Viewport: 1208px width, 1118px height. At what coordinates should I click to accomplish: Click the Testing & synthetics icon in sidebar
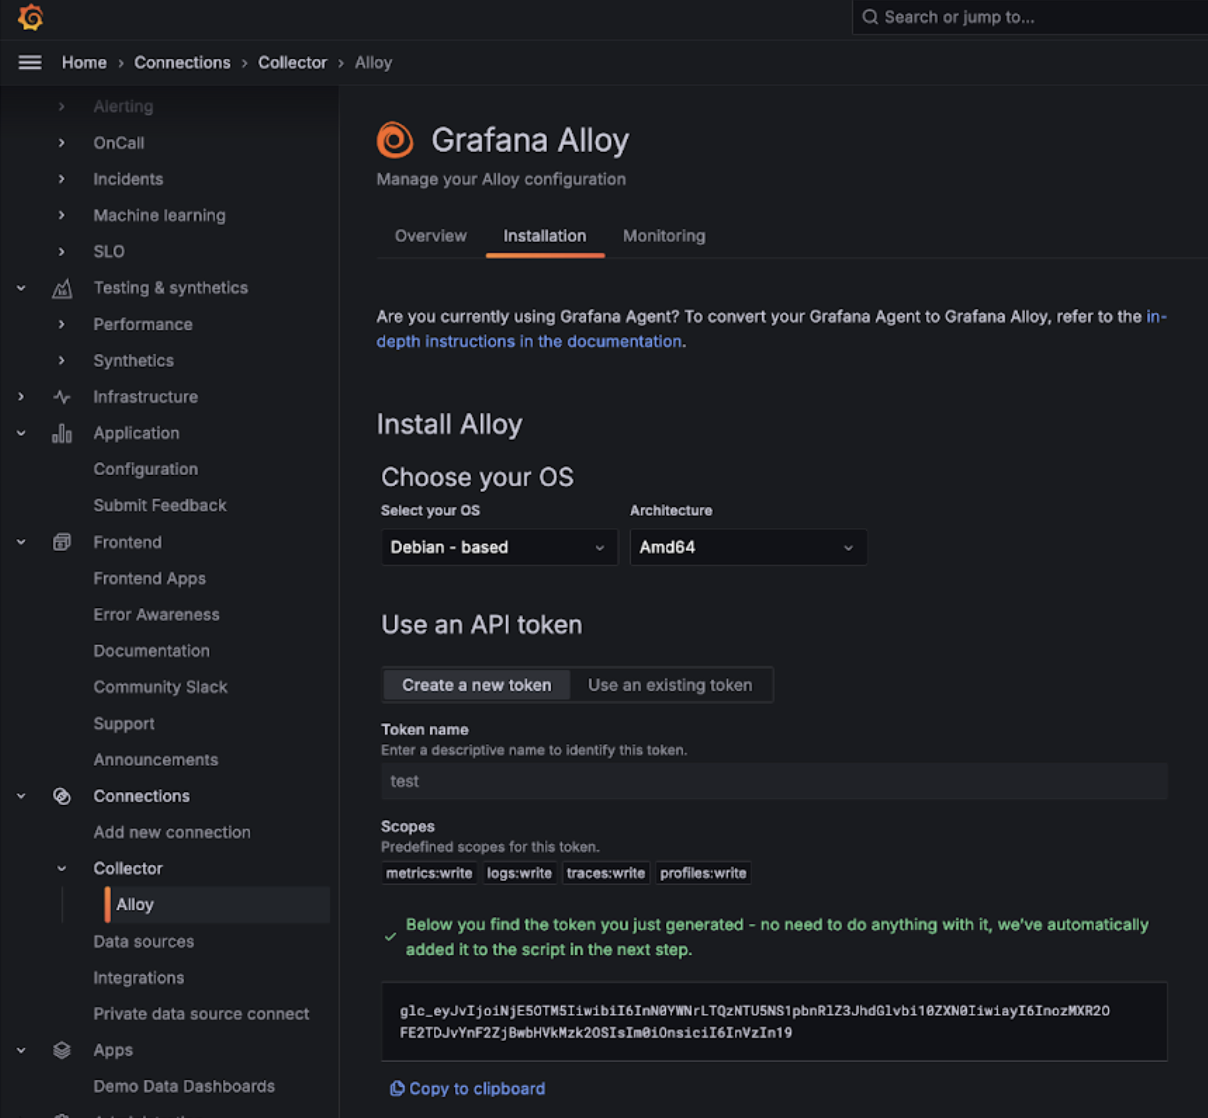click(x=61, y=288)
